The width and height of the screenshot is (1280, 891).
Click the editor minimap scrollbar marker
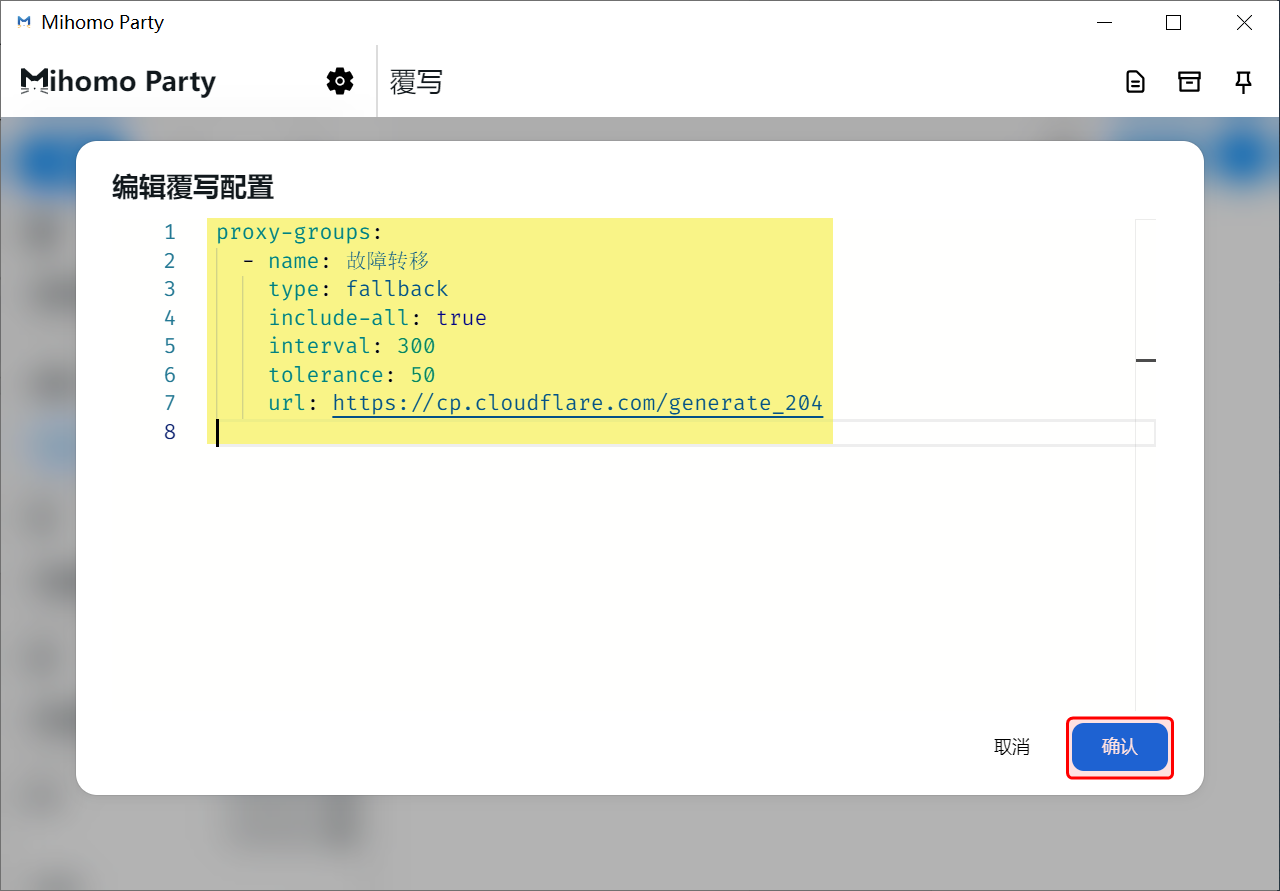tap(1146, 360)
